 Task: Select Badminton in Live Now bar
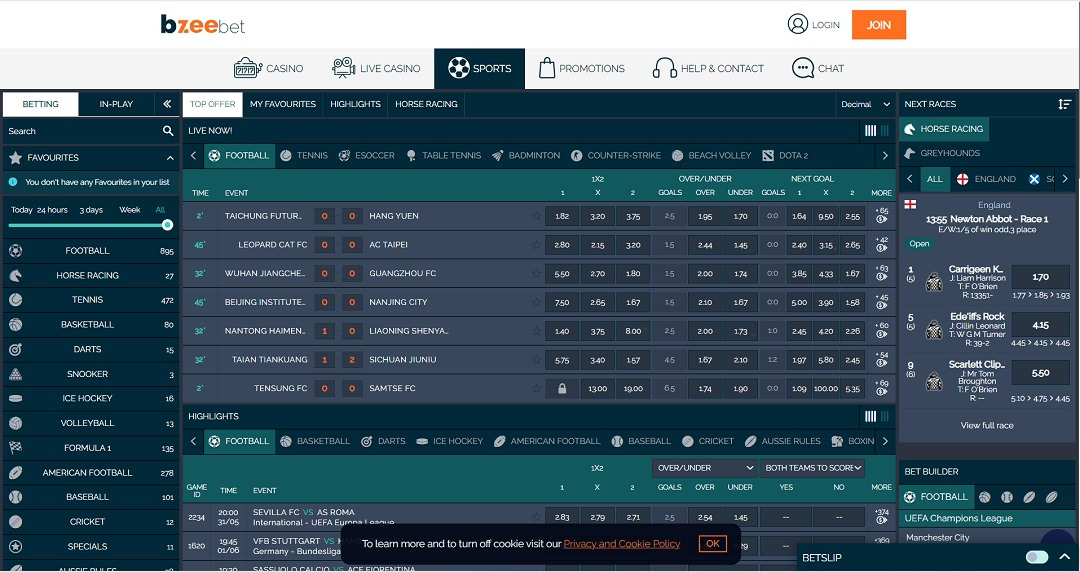pyautogui.click(x=526, y=156)
